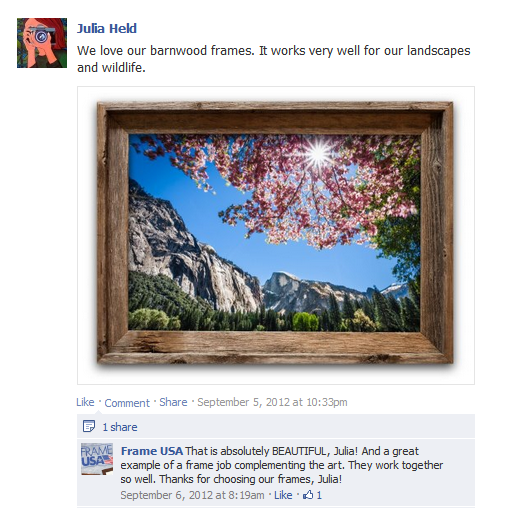View the 1 share link
Image resolution: width=532 pixels, height=508 pixels.
pos(120,427)
